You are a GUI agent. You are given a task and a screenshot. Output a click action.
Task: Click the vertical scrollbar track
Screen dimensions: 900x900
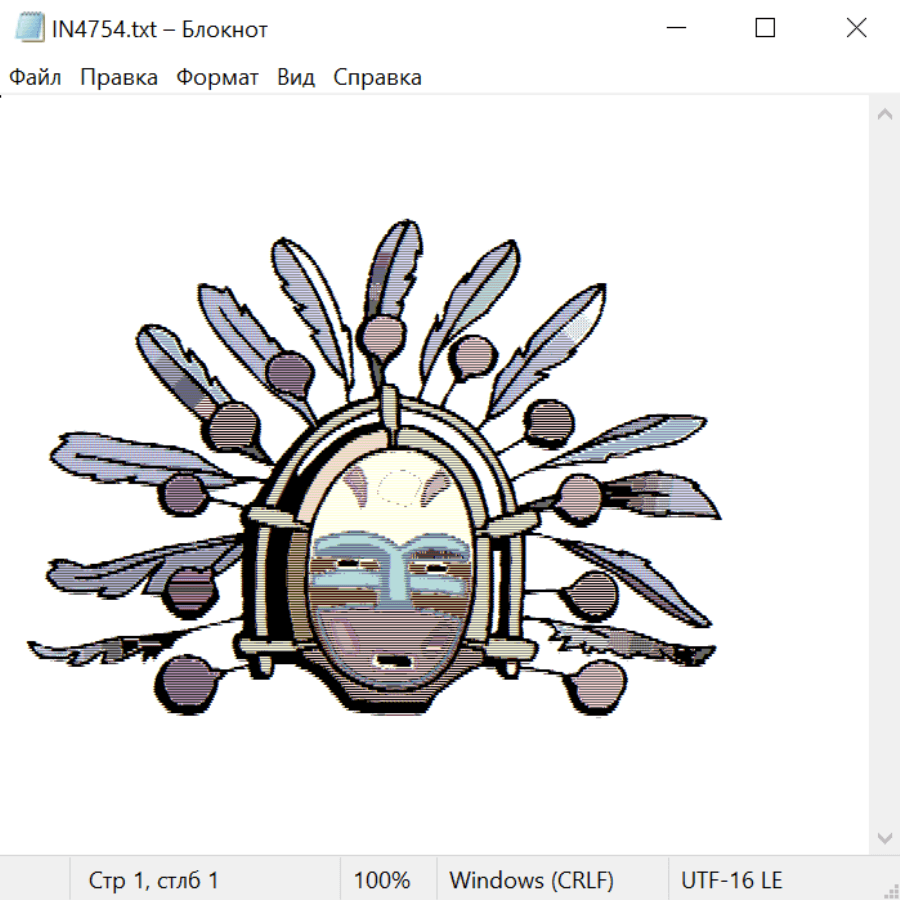pyautogui.click(x=884, y=470)
